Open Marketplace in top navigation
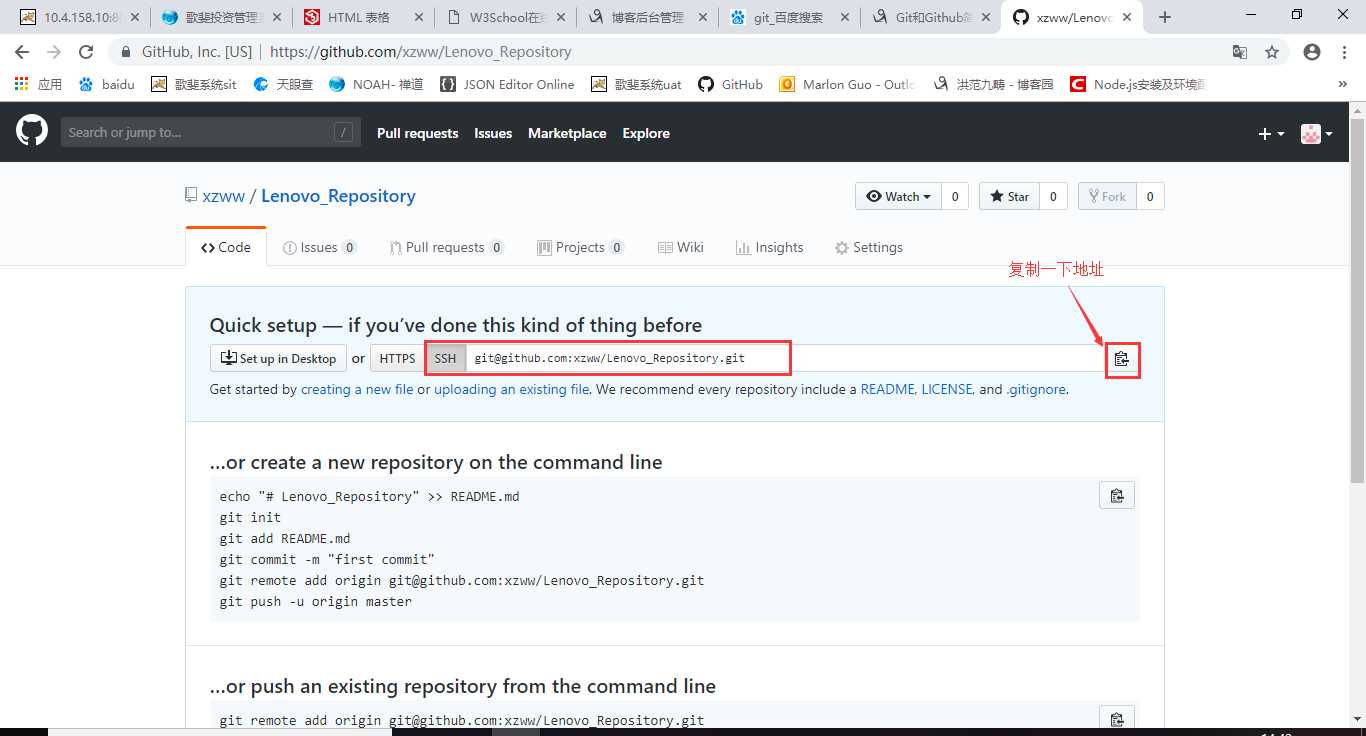Screen dimensions: 1366x736 [567, 133]
